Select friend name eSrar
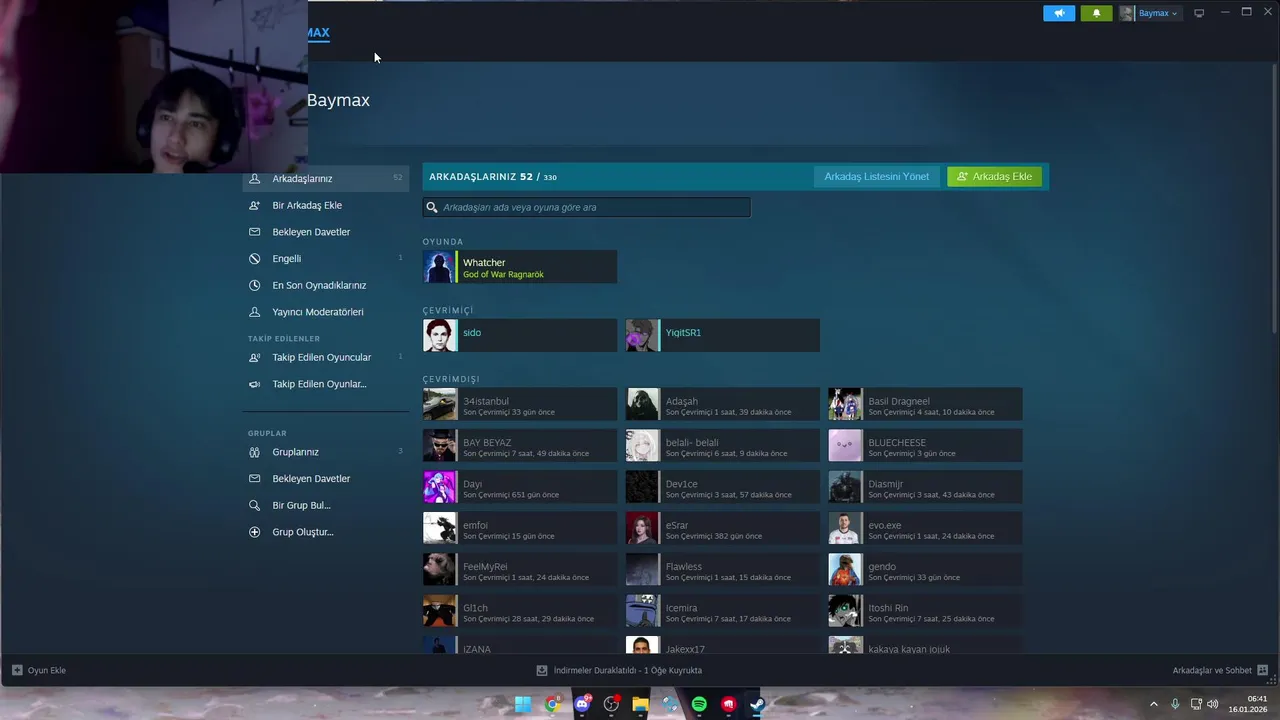Viewport: 1280px width, 720px height. (677, 525)
